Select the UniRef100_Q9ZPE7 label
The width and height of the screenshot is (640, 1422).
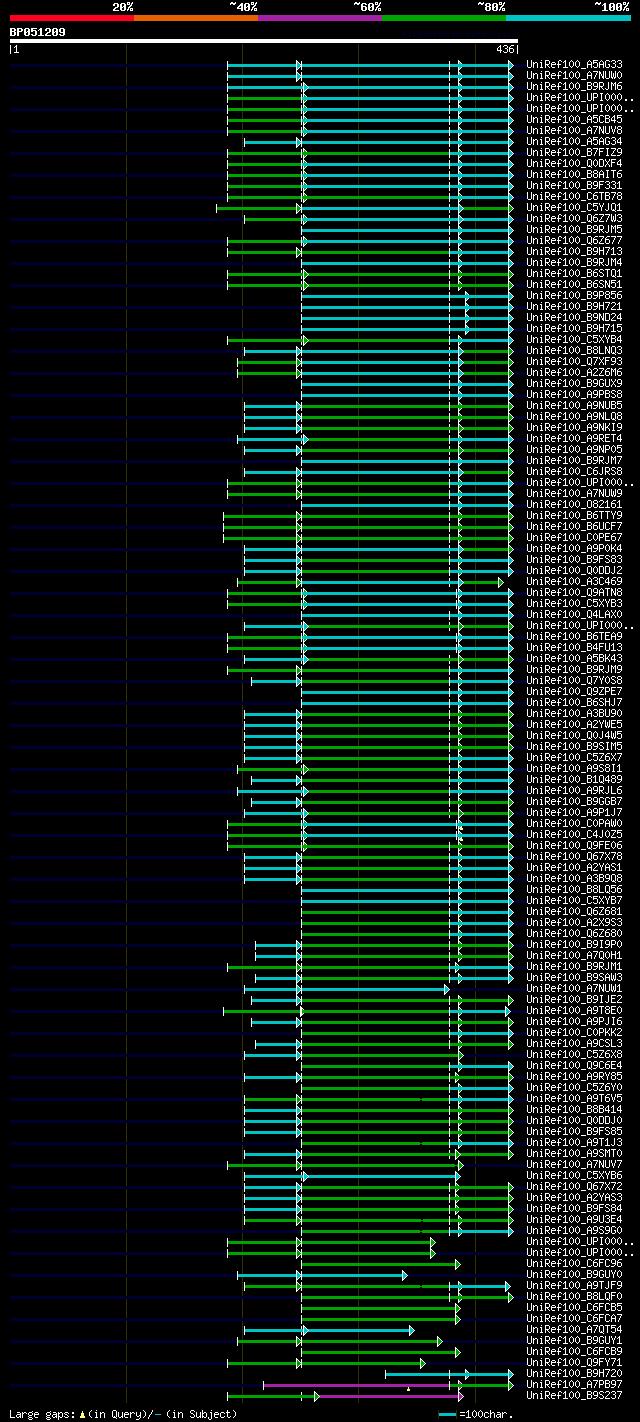(x=573, y=691)
